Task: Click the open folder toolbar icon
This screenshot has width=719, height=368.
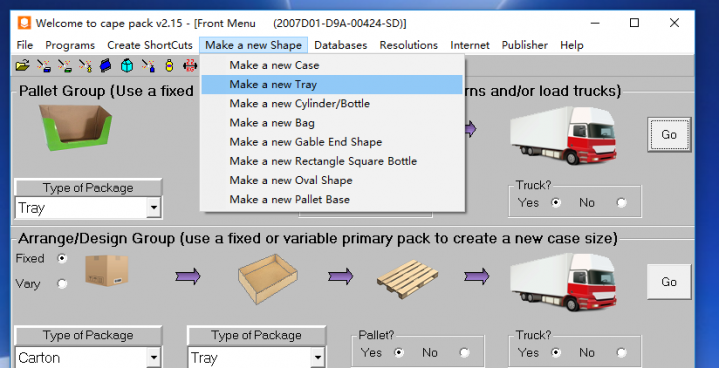Action: [x=22, y=66]
